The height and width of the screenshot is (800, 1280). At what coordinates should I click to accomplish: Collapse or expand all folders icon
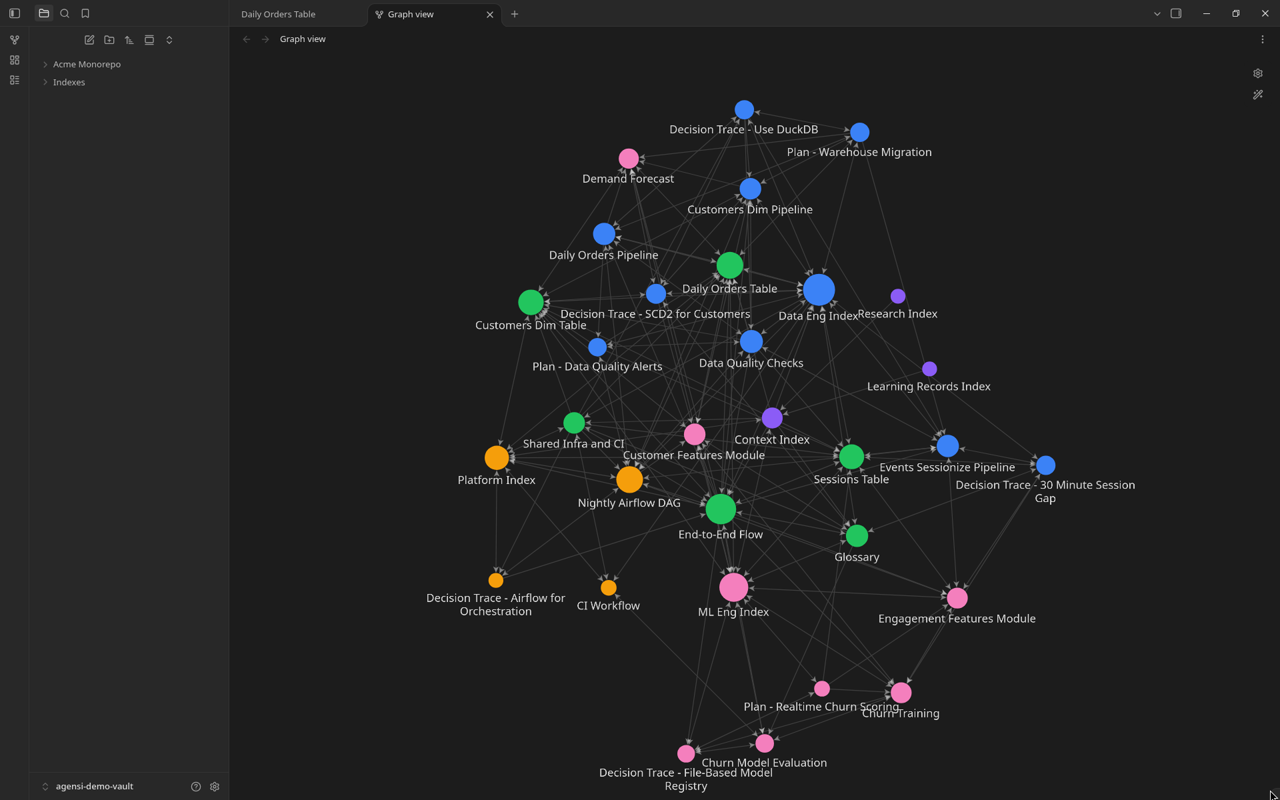[x=169, y=40]
